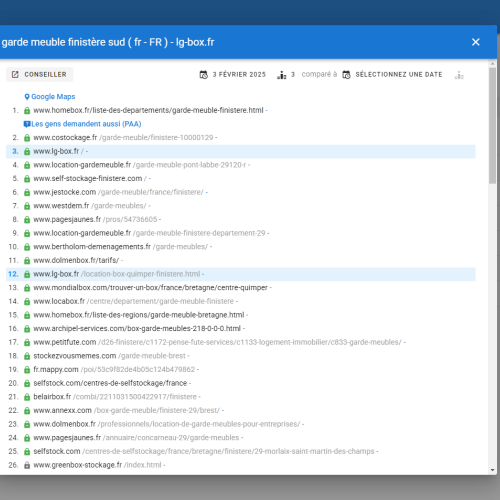Click the scrollbar up arrow
Image resolution: width=500 pixels, height=500 pixels.
click(x=493, y=63)
